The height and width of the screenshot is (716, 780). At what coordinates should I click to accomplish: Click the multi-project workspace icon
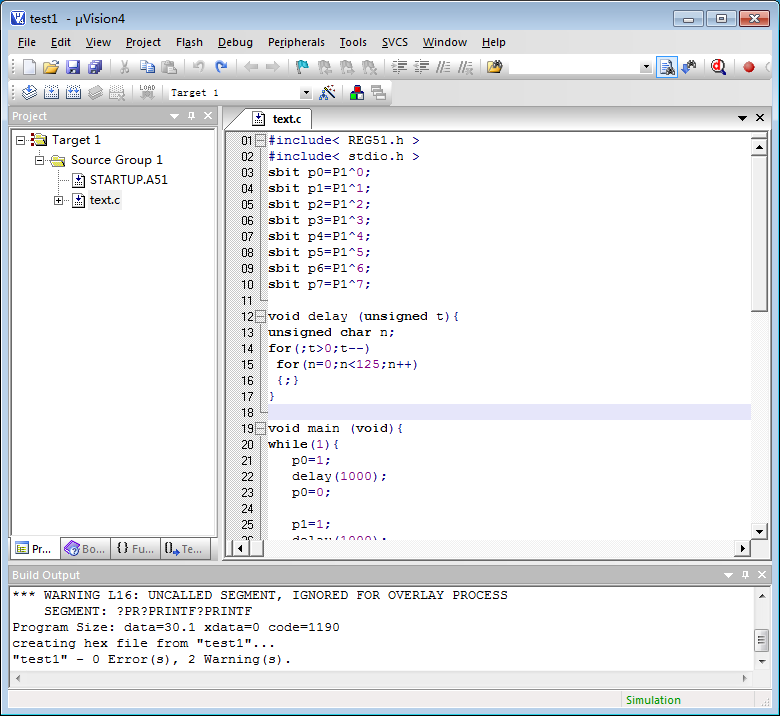pyautogui.click(x=379, y=93)
